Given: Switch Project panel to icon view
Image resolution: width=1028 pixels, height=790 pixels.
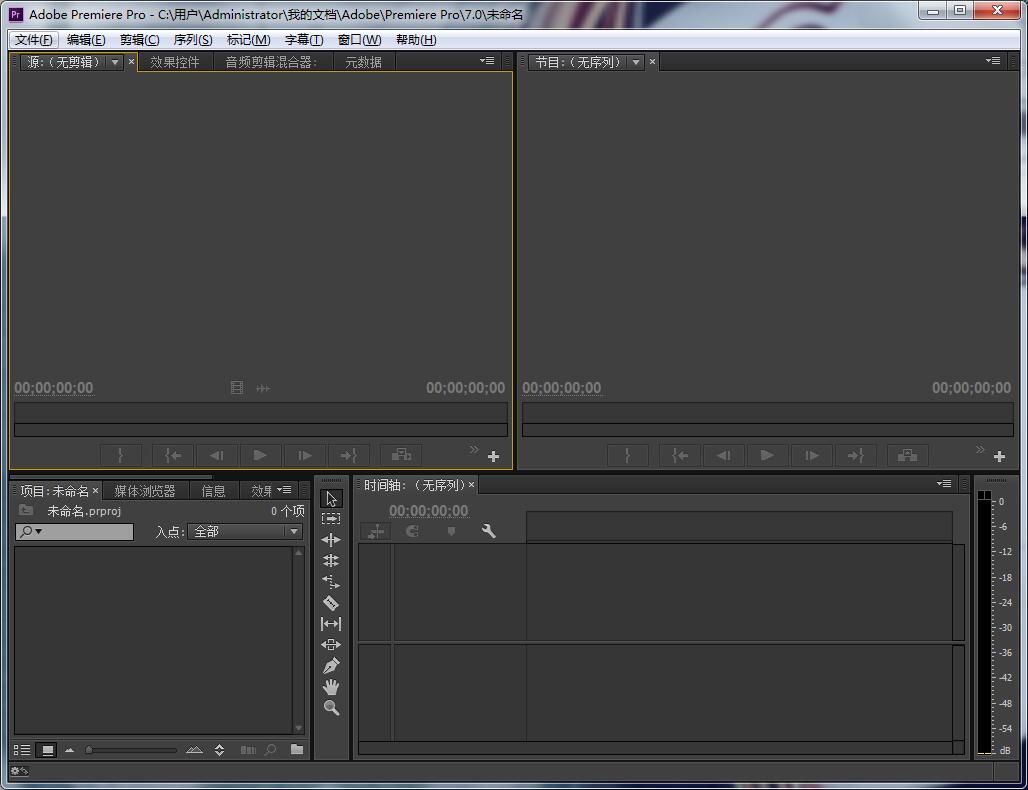Looking at the screenshot, I should click(47, 750).
